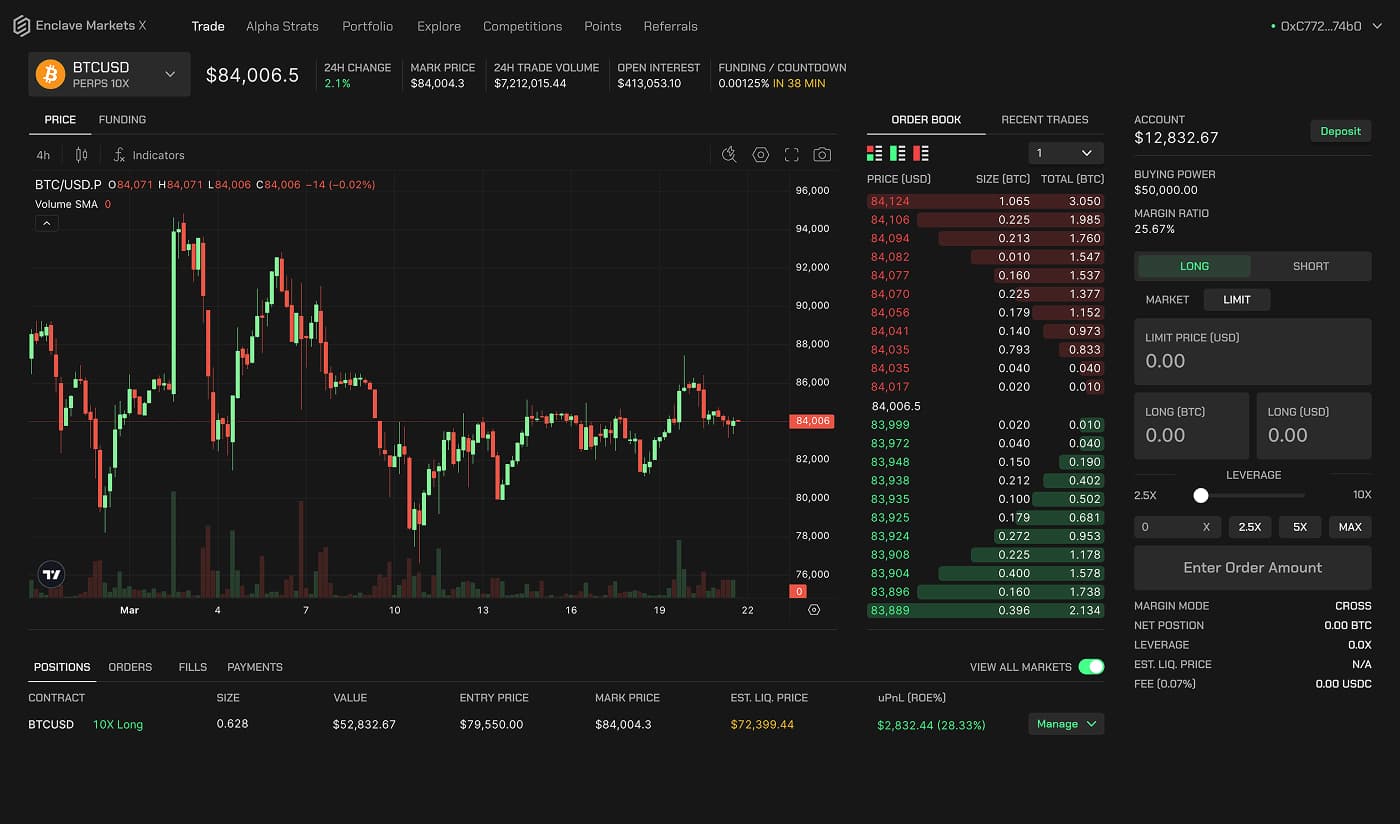The height and width of the screenshot is (824, 1400).
Task: Toggle View All Markets switch
Action: [1091, 667]
